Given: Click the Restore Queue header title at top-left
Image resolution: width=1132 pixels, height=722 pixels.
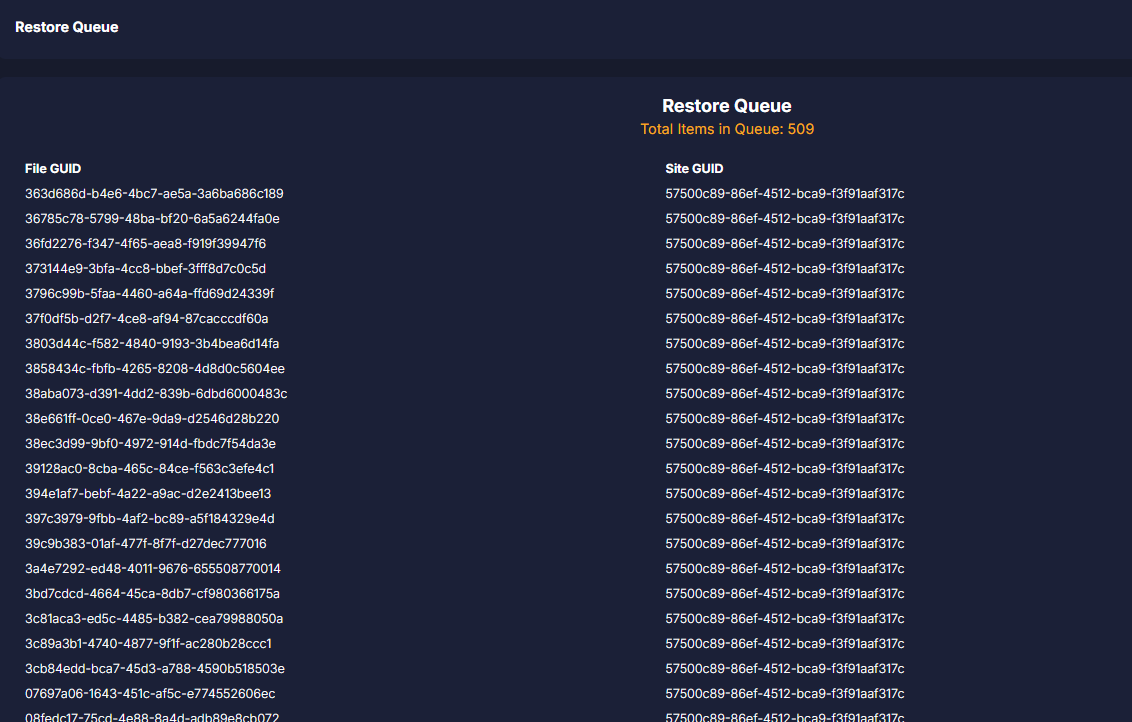Looking at the screenshot, I should (67, 27).
